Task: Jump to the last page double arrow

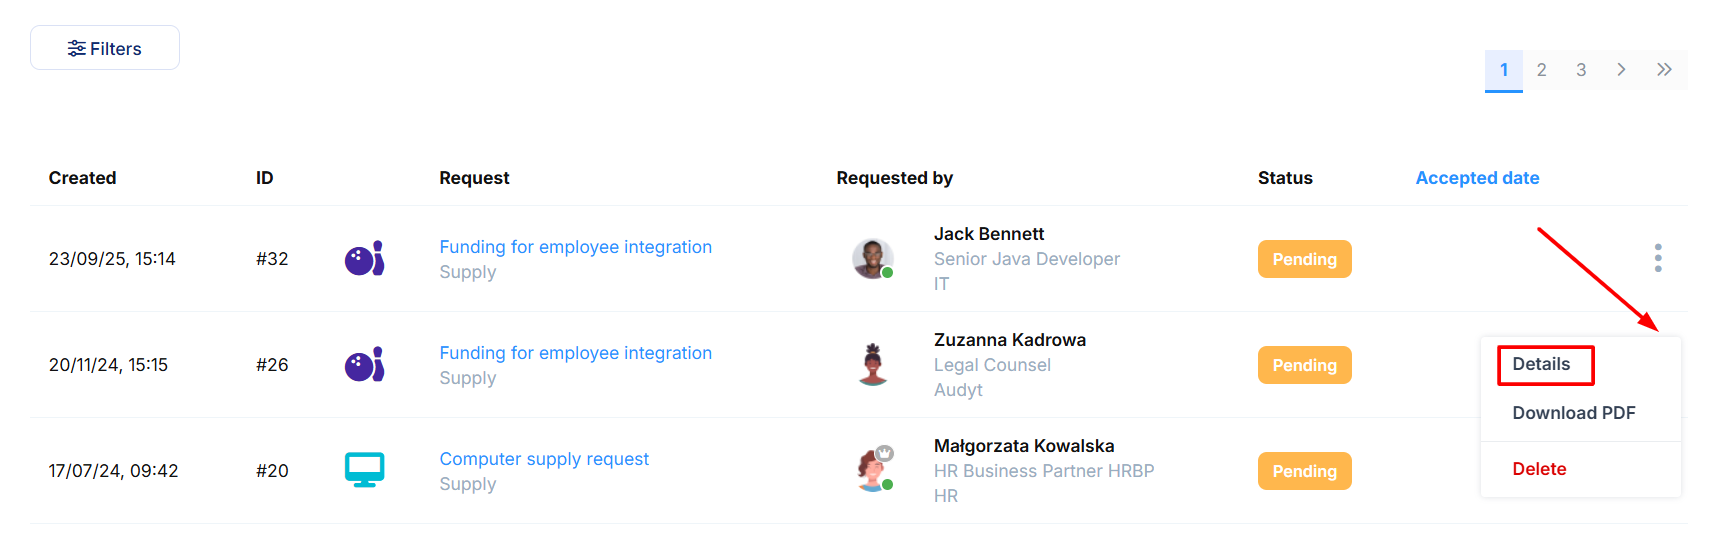Action: [1664, 70]
